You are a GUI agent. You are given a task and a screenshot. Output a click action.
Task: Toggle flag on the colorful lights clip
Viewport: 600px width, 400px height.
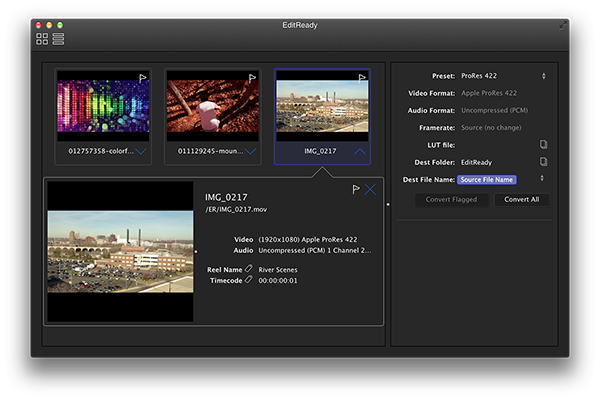(142, 77)
